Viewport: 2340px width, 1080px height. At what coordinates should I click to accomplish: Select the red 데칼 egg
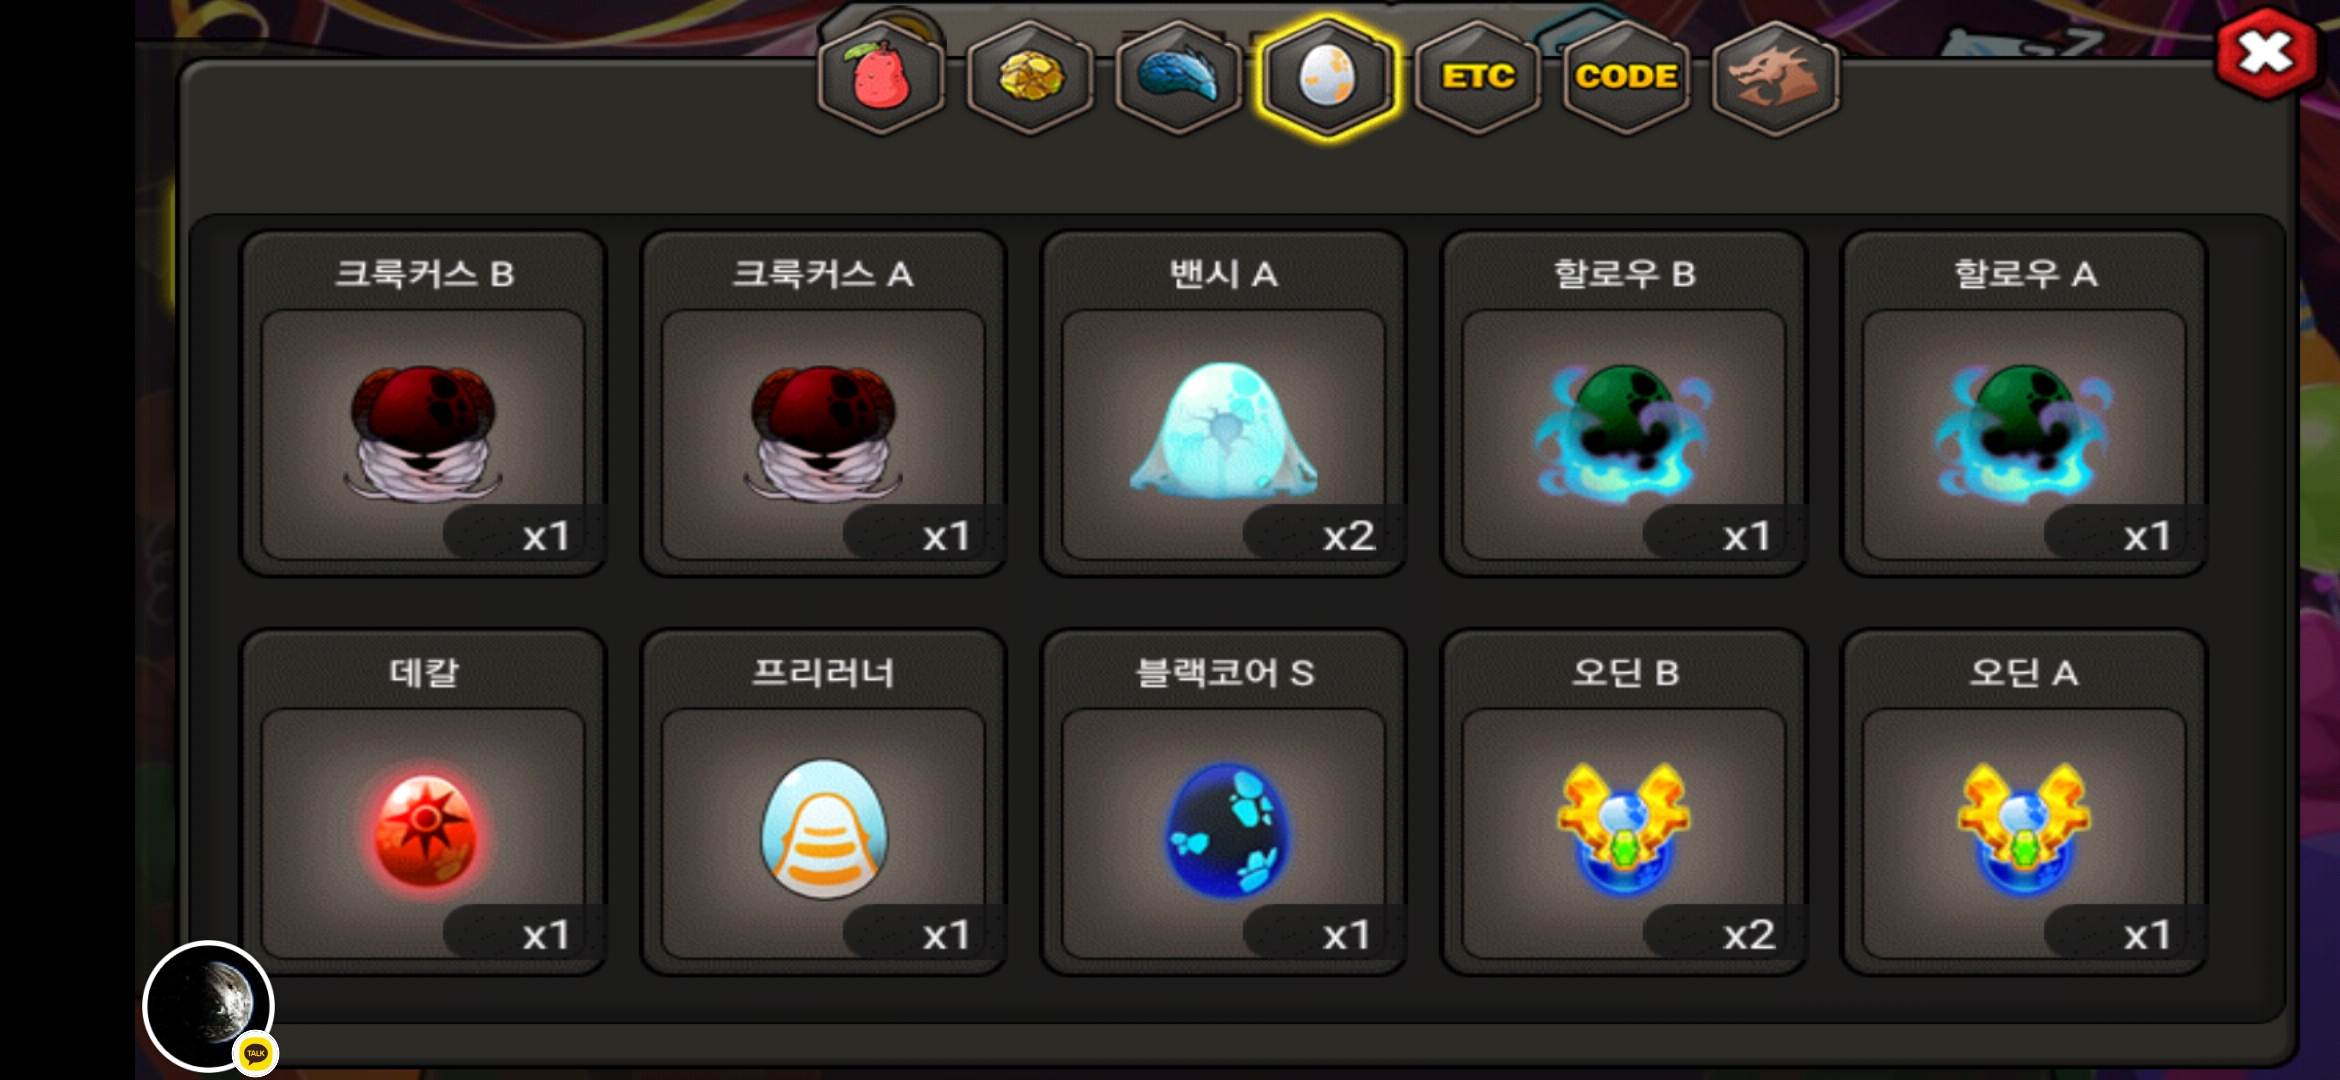[423, 802]
